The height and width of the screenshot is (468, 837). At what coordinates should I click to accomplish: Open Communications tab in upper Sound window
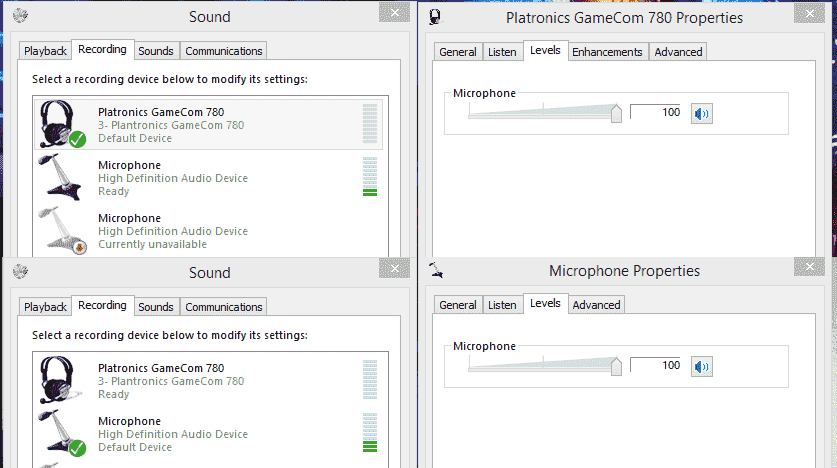coord(224,51)
